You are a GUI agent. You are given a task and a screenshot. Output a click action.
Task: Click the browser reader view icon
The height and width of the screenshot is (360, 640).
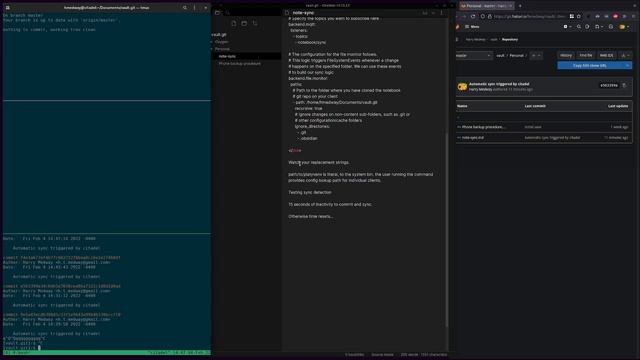pyautogui.click(x=572, y=16)
